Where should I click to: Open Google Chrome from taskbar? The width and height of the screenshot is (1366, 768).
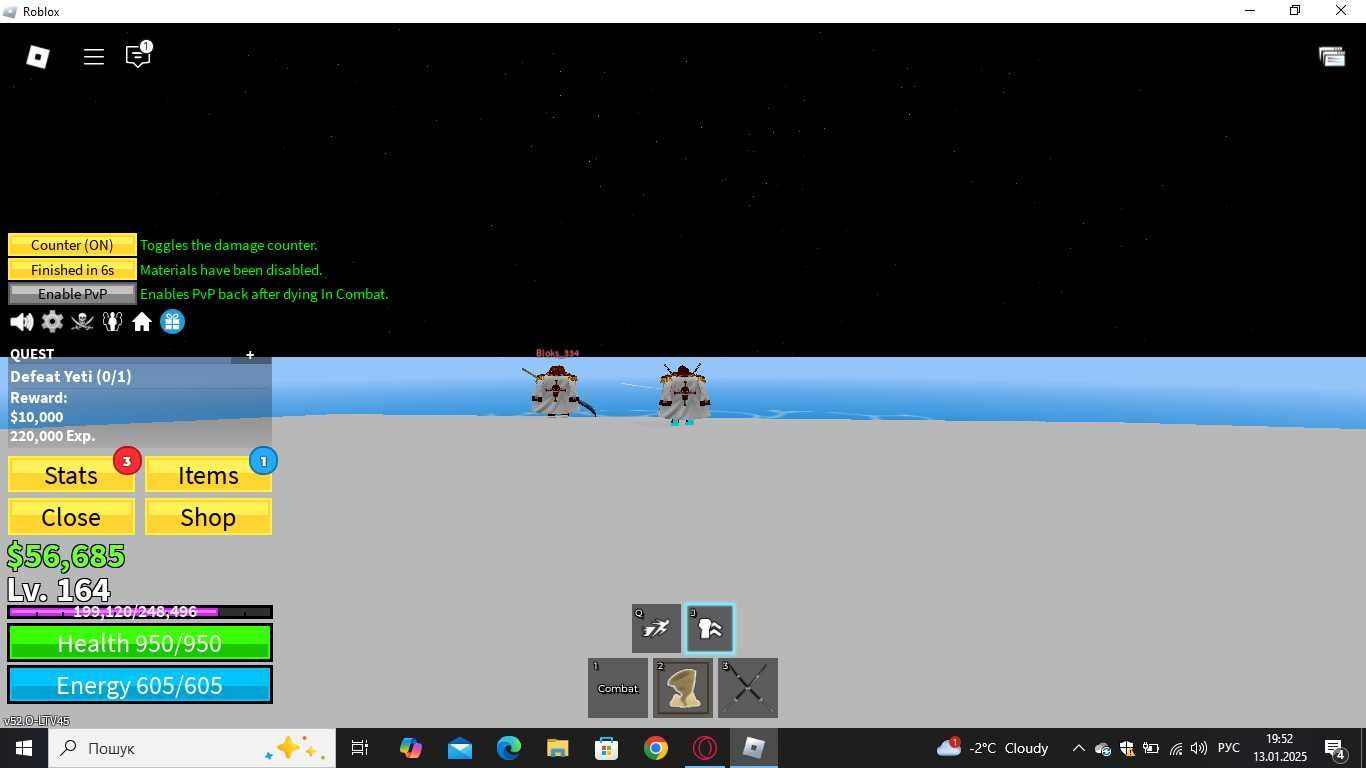click(656, 748)
